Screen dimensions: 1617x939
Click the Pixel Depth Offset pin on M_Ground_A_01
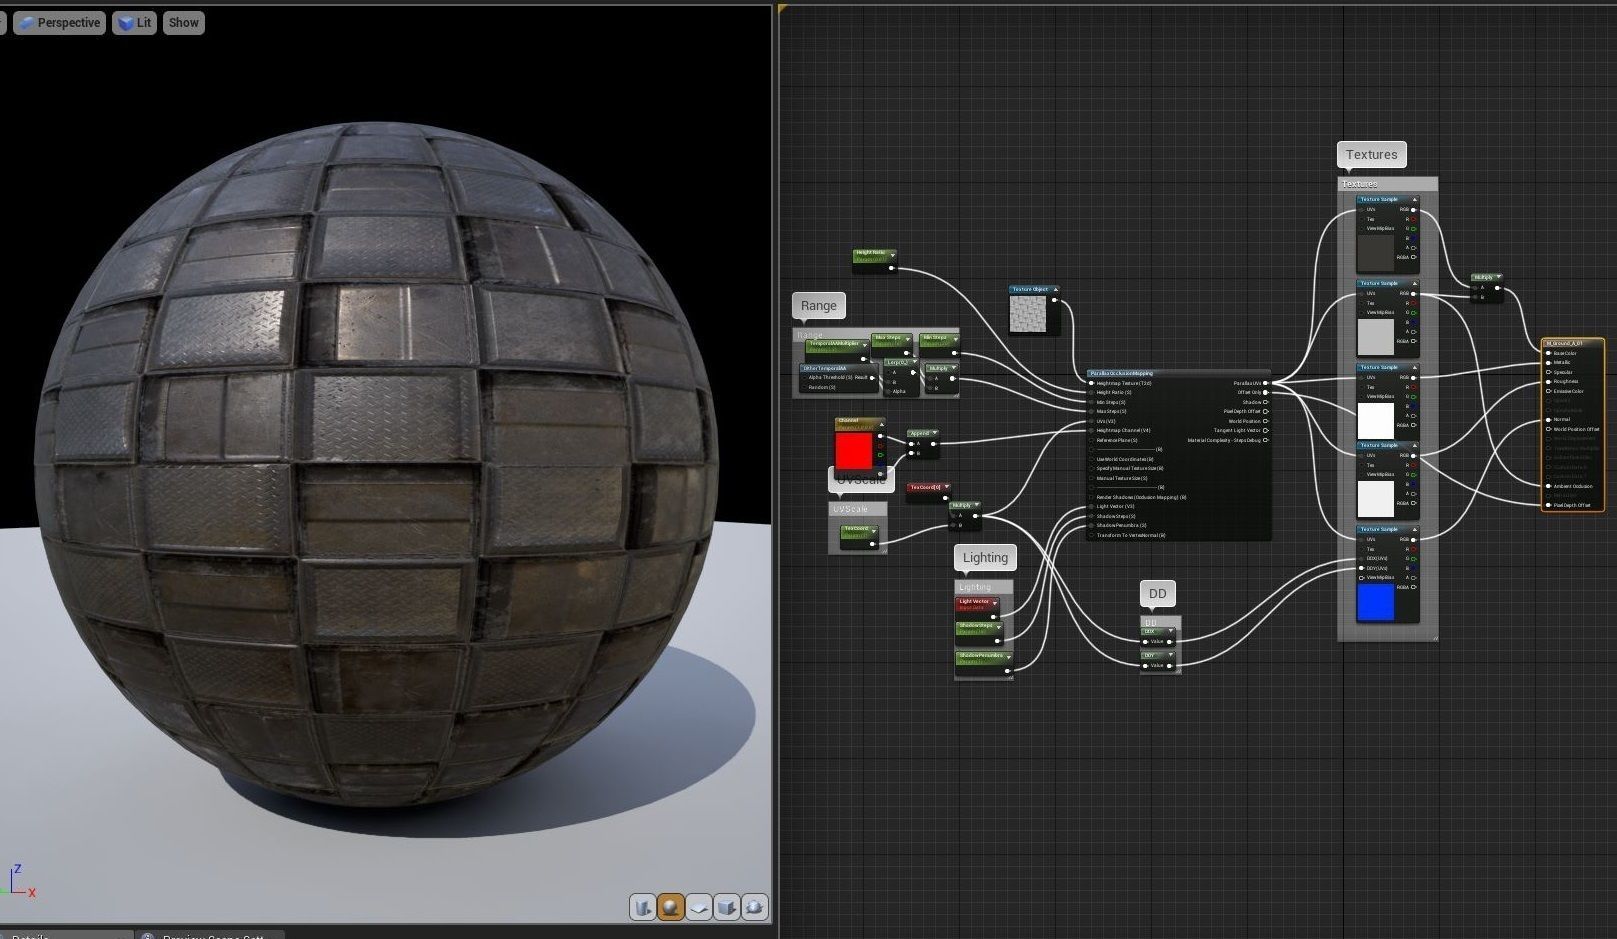pos(1548,505)
